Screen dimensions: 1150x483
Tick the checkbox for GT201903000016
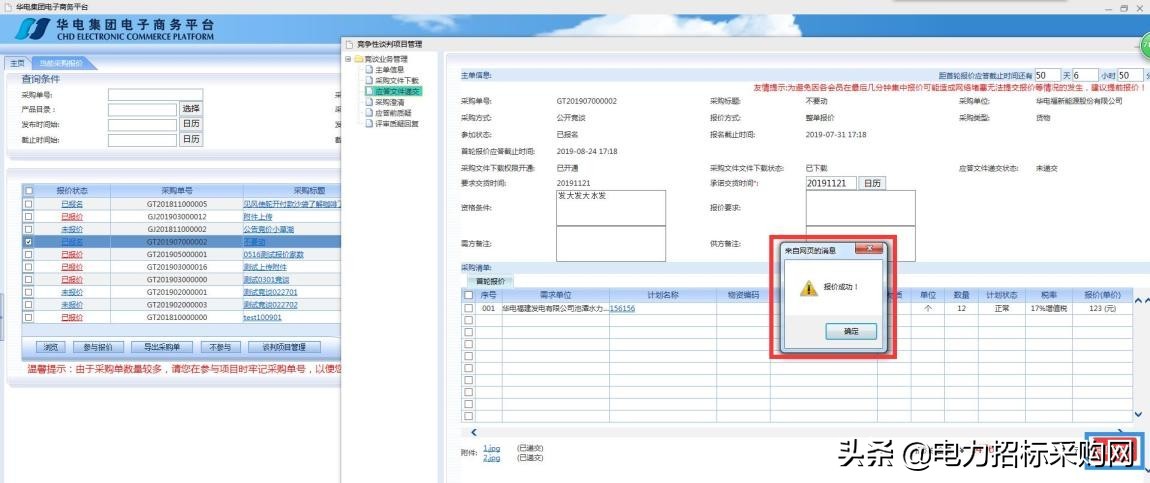29,267
